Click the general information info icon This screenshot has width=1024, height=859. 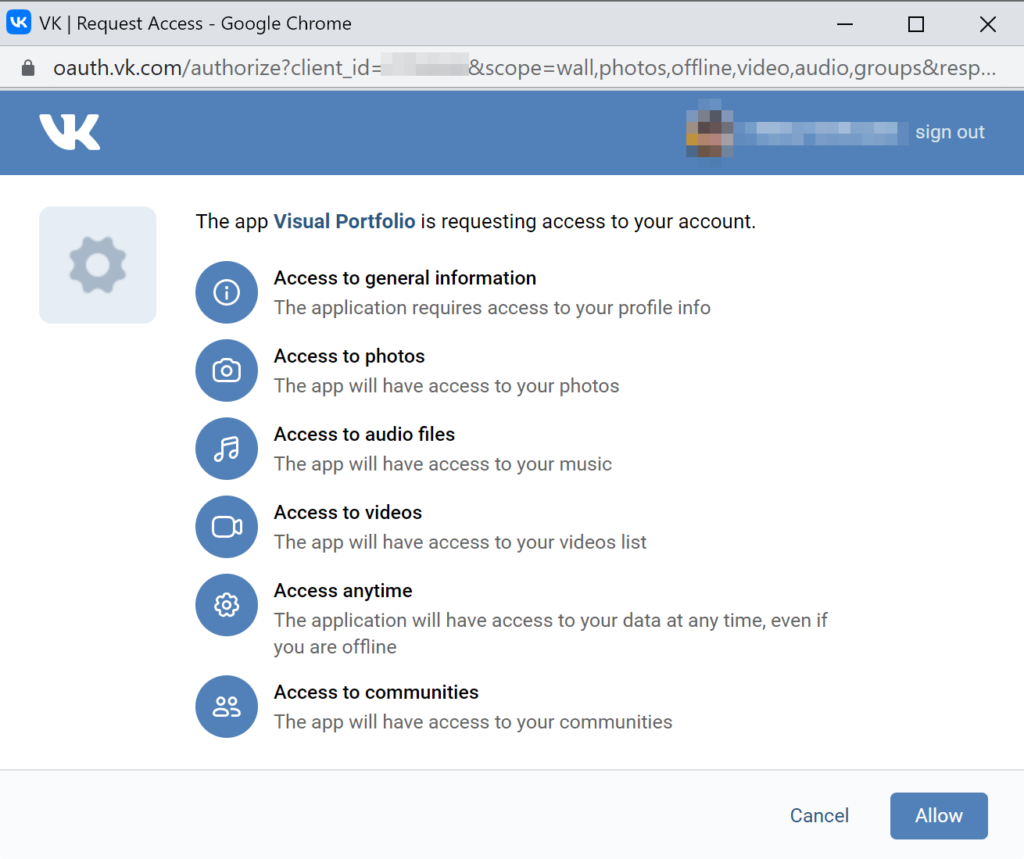point(227,292)
